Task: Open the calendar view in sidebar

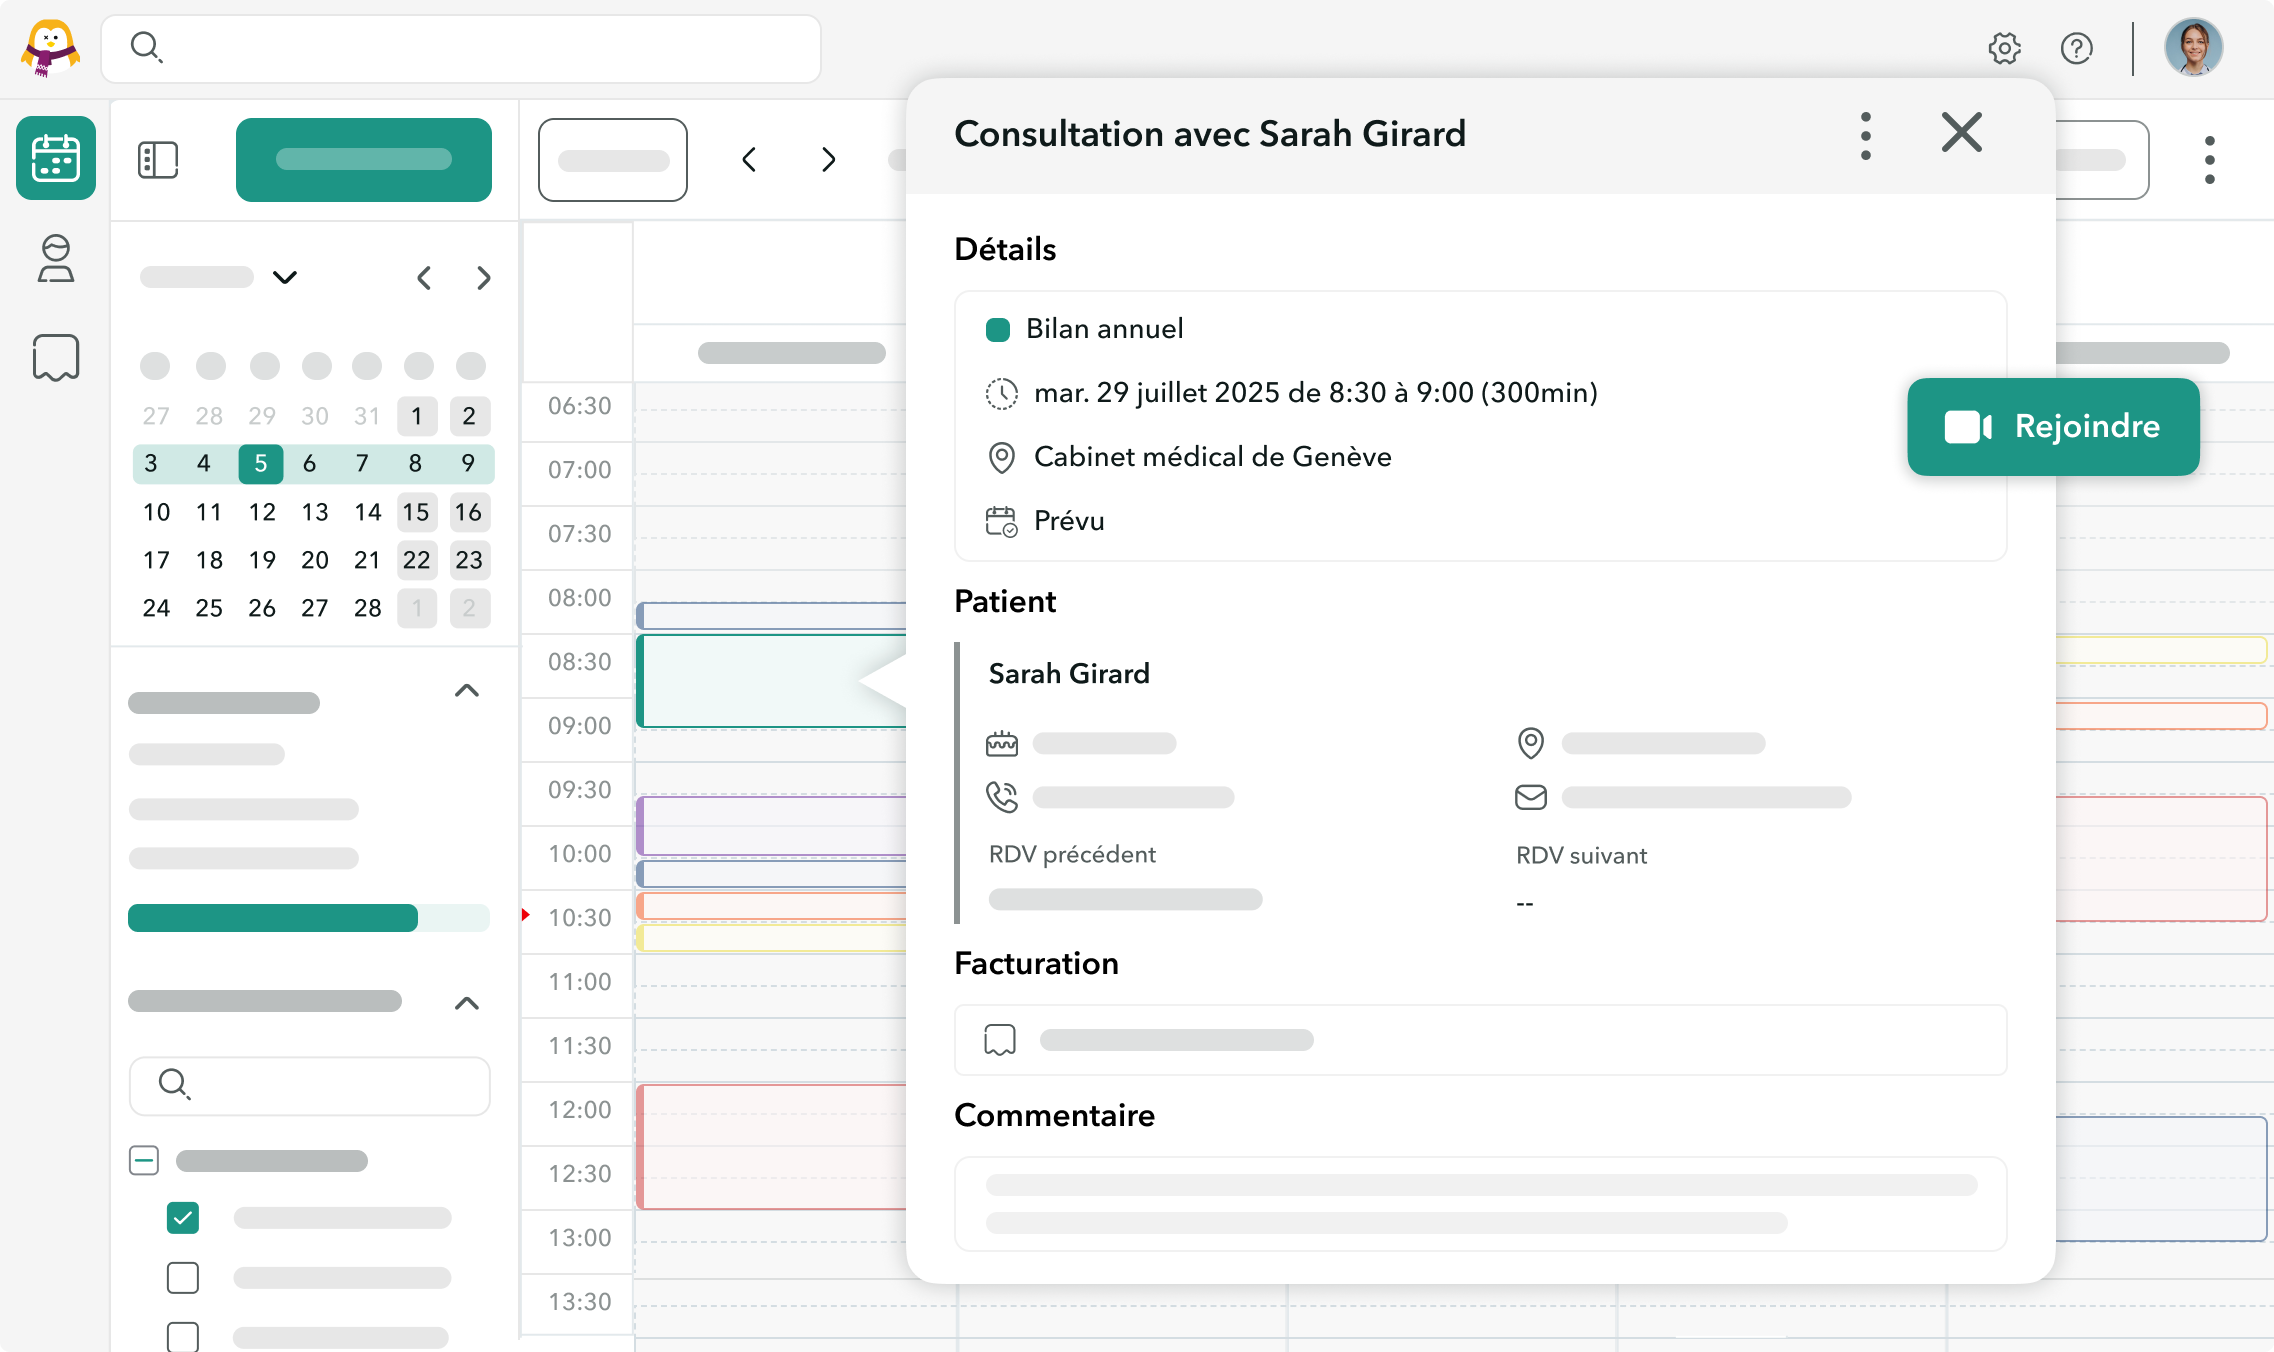Action: 56,158
